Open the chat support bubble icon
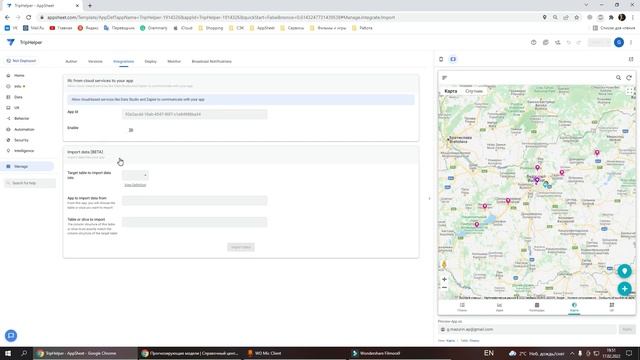 tap(11, 336)
